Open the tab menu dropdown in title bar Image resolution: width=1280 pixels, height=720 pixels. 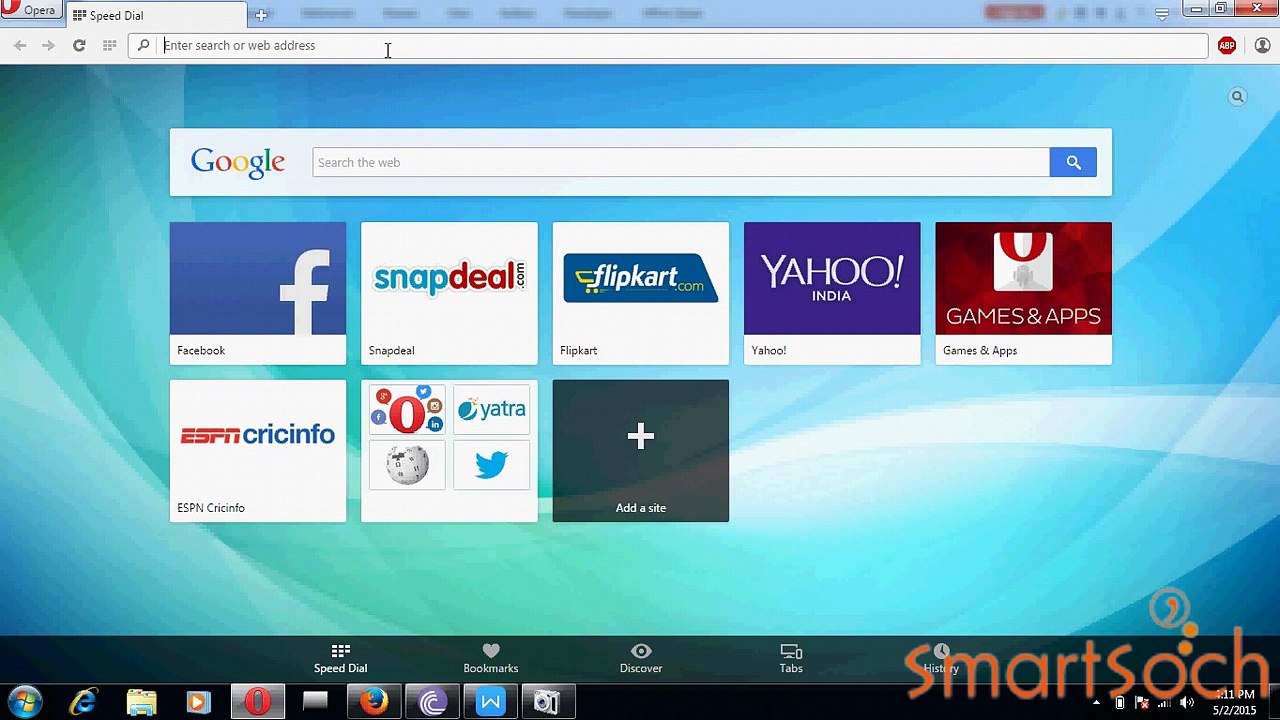pos(1162,14)
